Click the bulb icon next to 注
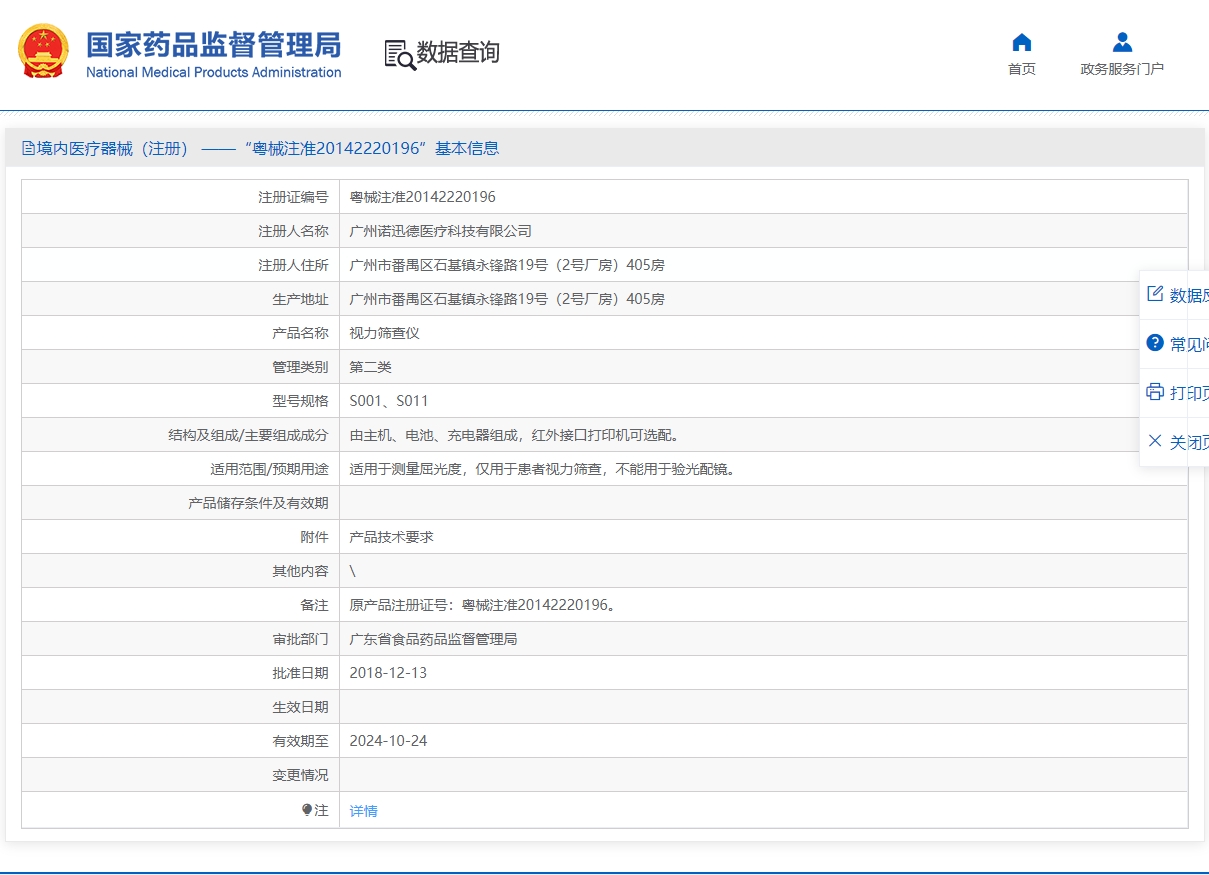Viewport: 1209px width, 875px height. click(x=307, y=810)
